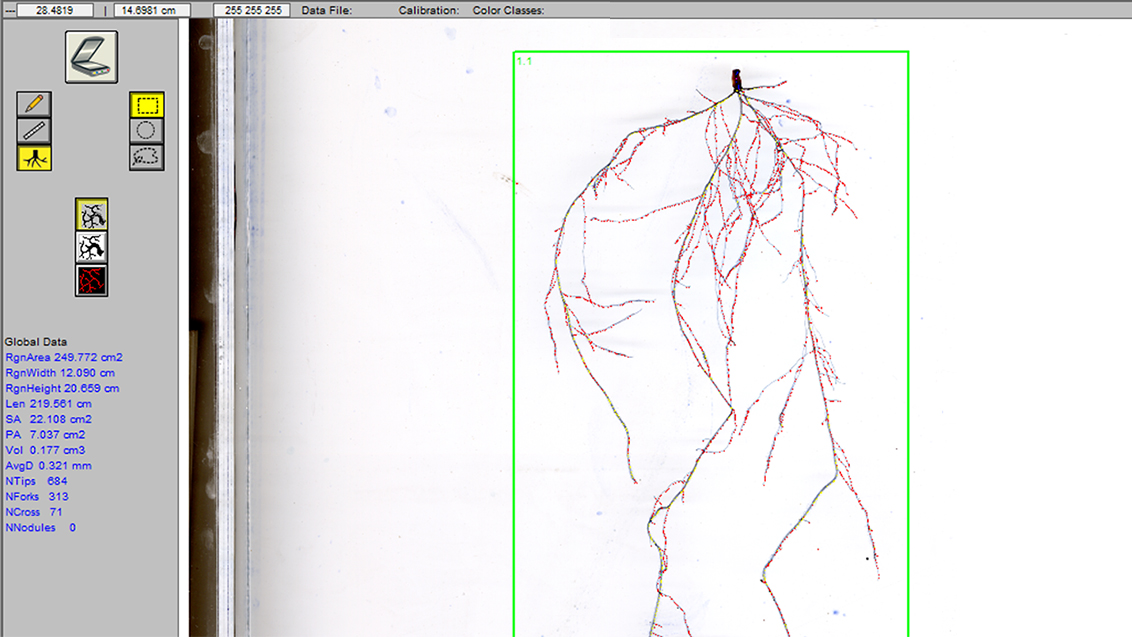Viewport: 1132px width, 637px height.
Task: Click the 28.4819 coordinate field
Action: [x=55, y=10]
